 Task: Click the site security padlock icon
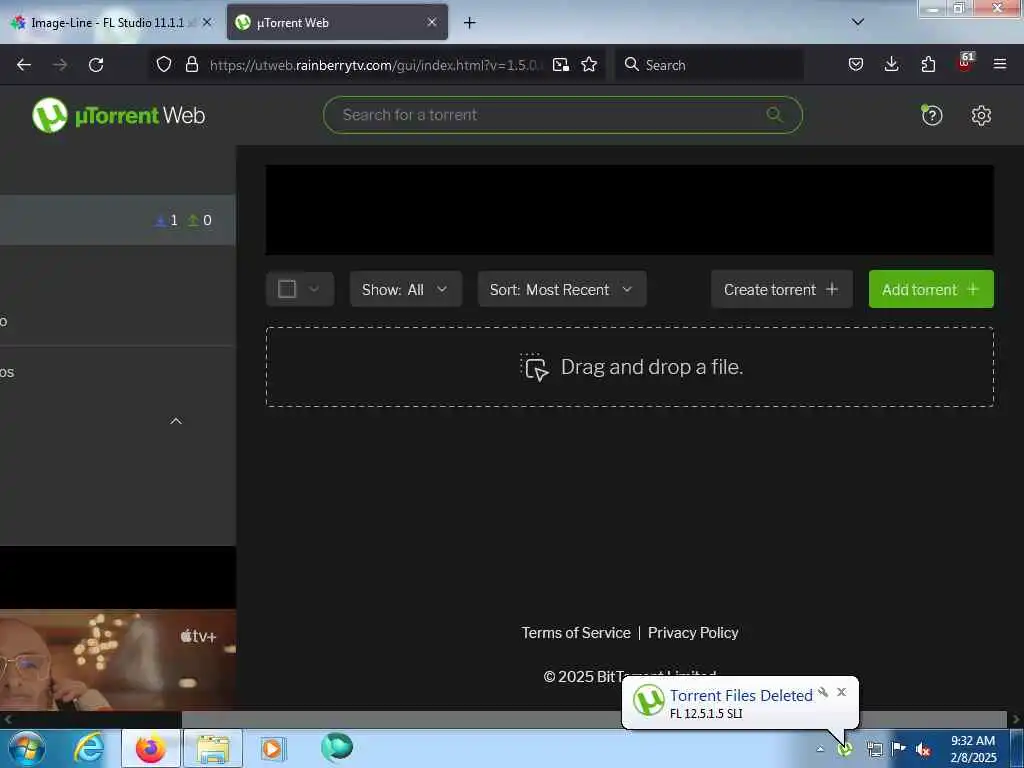[191, 64]
